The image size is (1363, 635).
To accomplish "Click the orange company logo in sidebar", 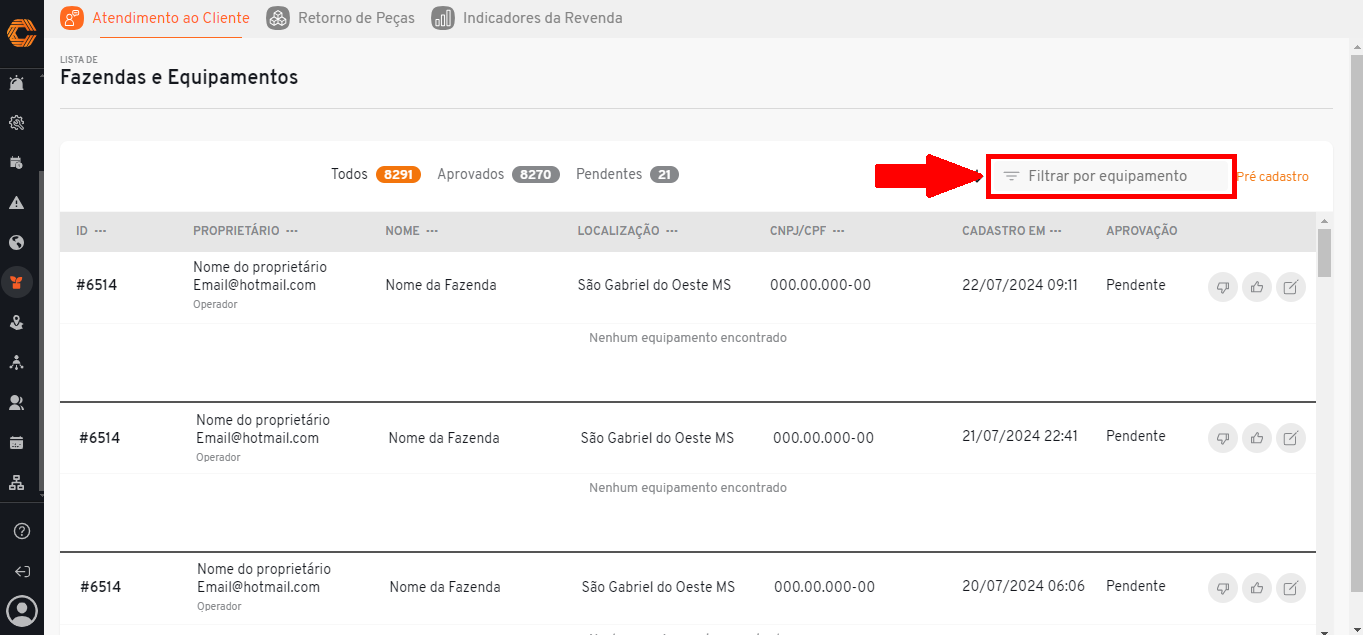I will (21, 33).
